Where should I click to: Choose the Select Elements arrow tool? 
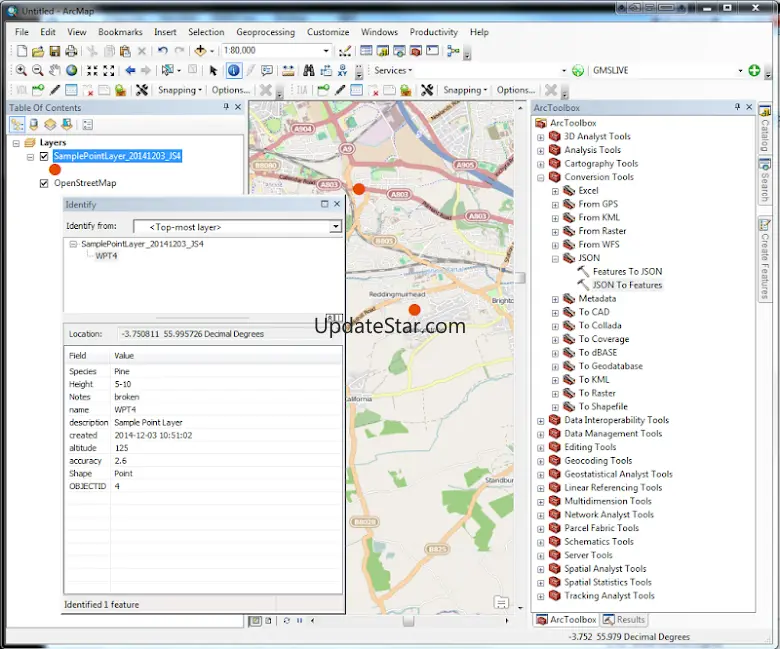coord(213,71)
